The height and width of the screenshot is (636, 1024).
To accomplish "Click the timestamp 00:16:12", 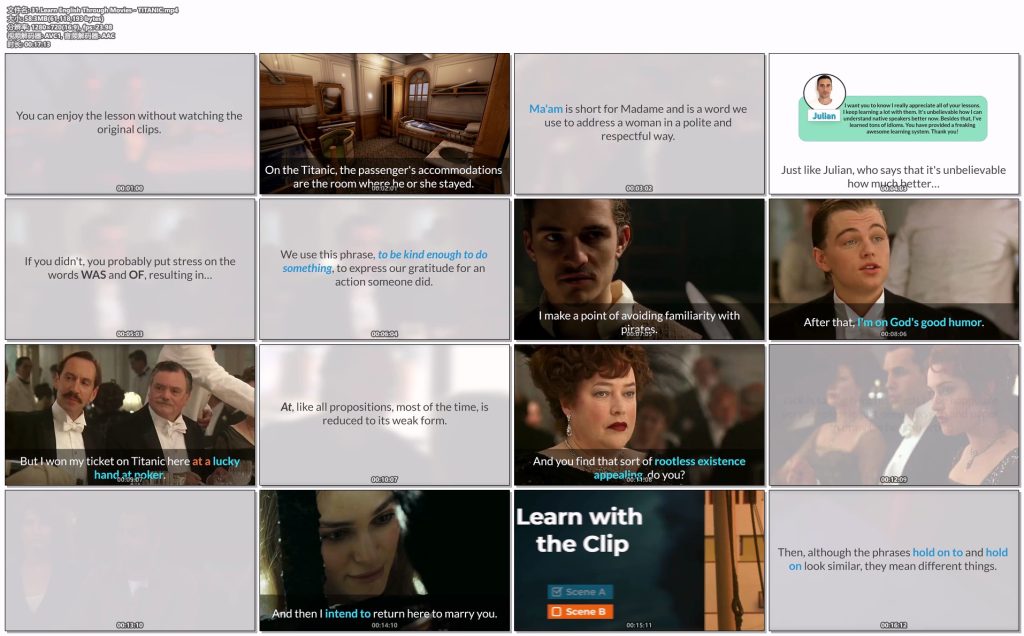I will pyautogui.click(x=893, y=625).
